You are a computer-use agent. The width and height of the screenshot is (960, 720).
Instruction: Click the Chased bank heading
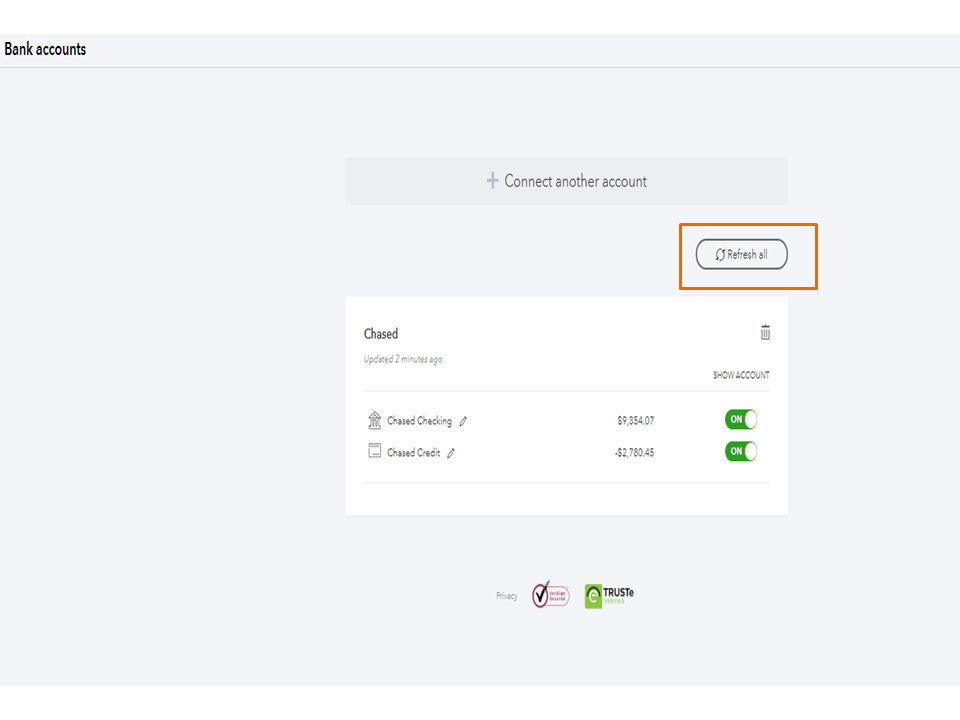pos(381,334)
